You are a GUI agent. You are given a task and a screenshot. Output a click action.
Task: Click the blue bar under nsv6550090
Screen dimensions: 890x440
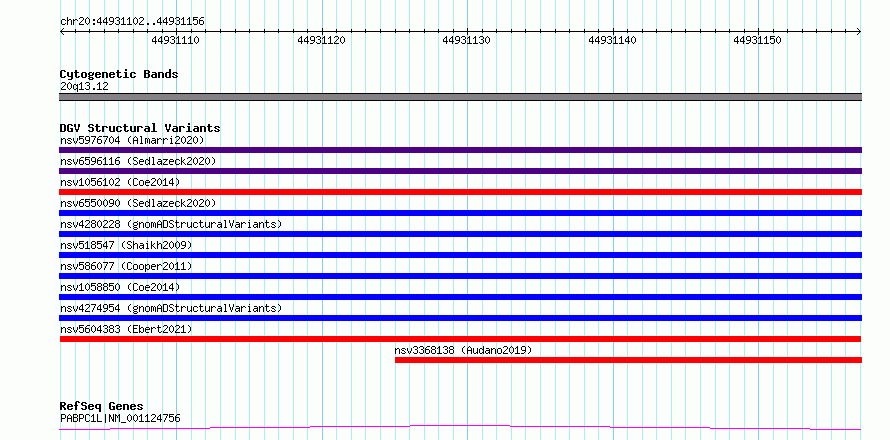point(460,213)
